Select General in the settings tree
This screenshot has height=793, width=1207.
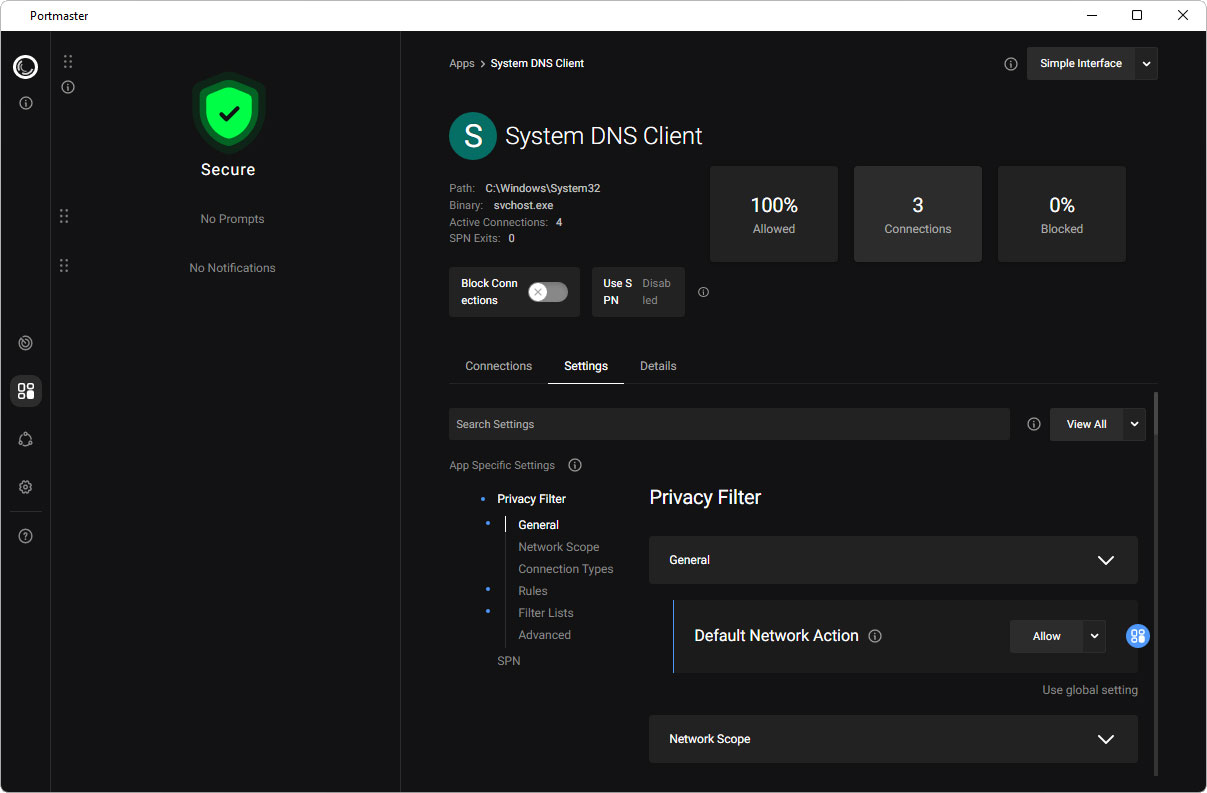click(x=538, y=525)
